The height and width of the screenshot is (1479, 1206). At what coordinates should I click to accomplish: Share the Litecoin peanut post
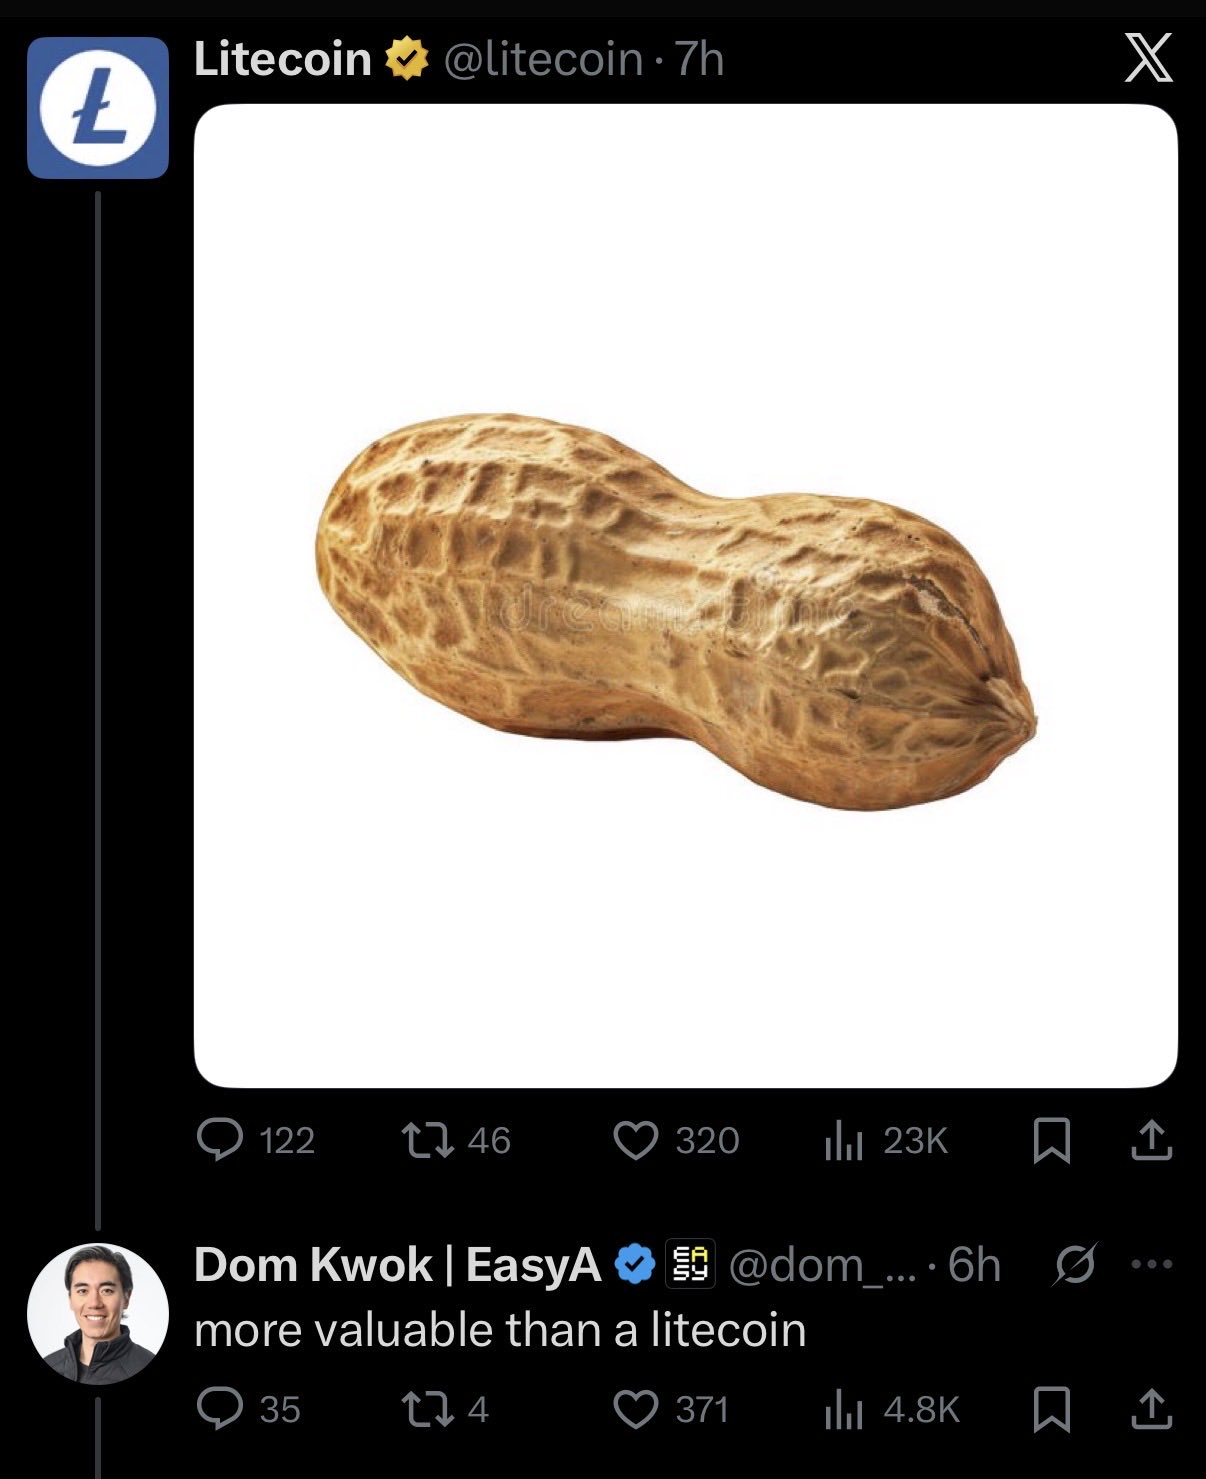[x=1151, y=1140]
